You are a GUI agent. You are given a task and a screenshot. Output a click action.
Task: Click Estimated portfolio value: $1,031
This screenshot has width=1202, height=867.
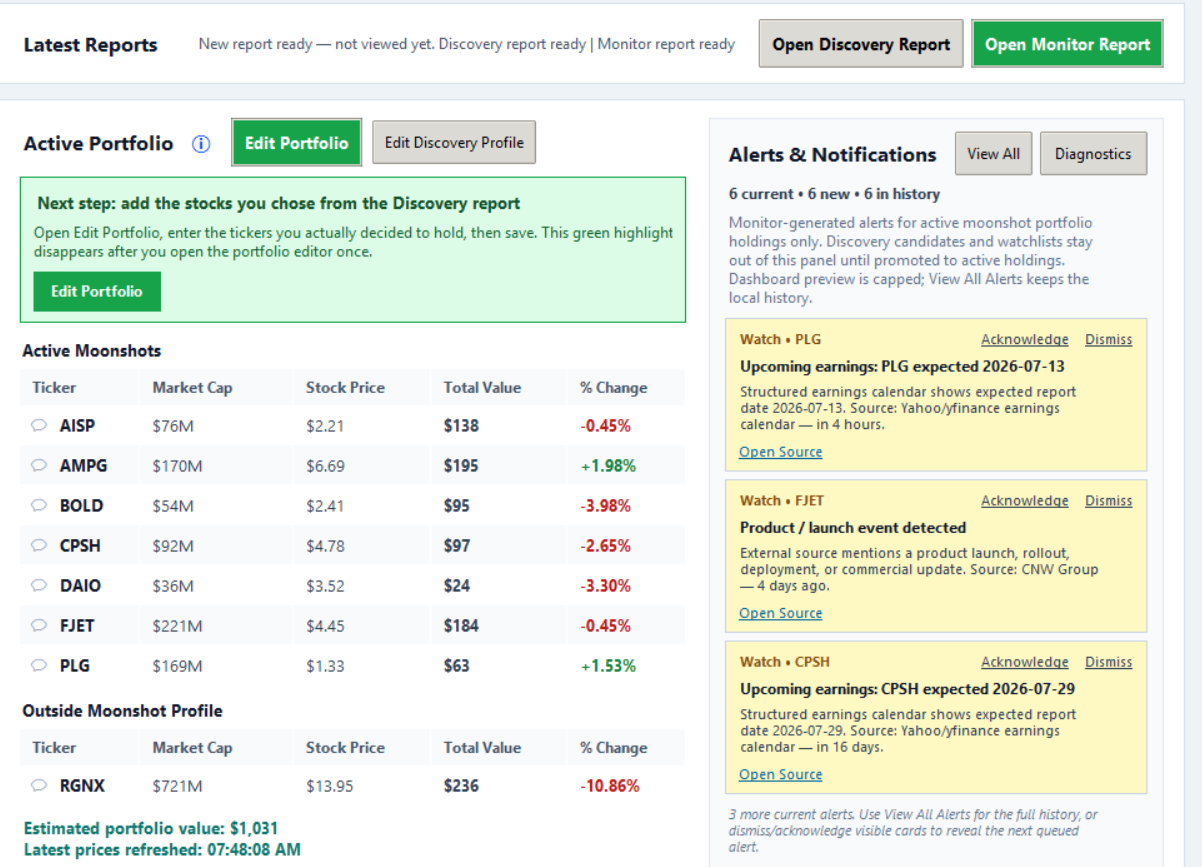point(151,829)
